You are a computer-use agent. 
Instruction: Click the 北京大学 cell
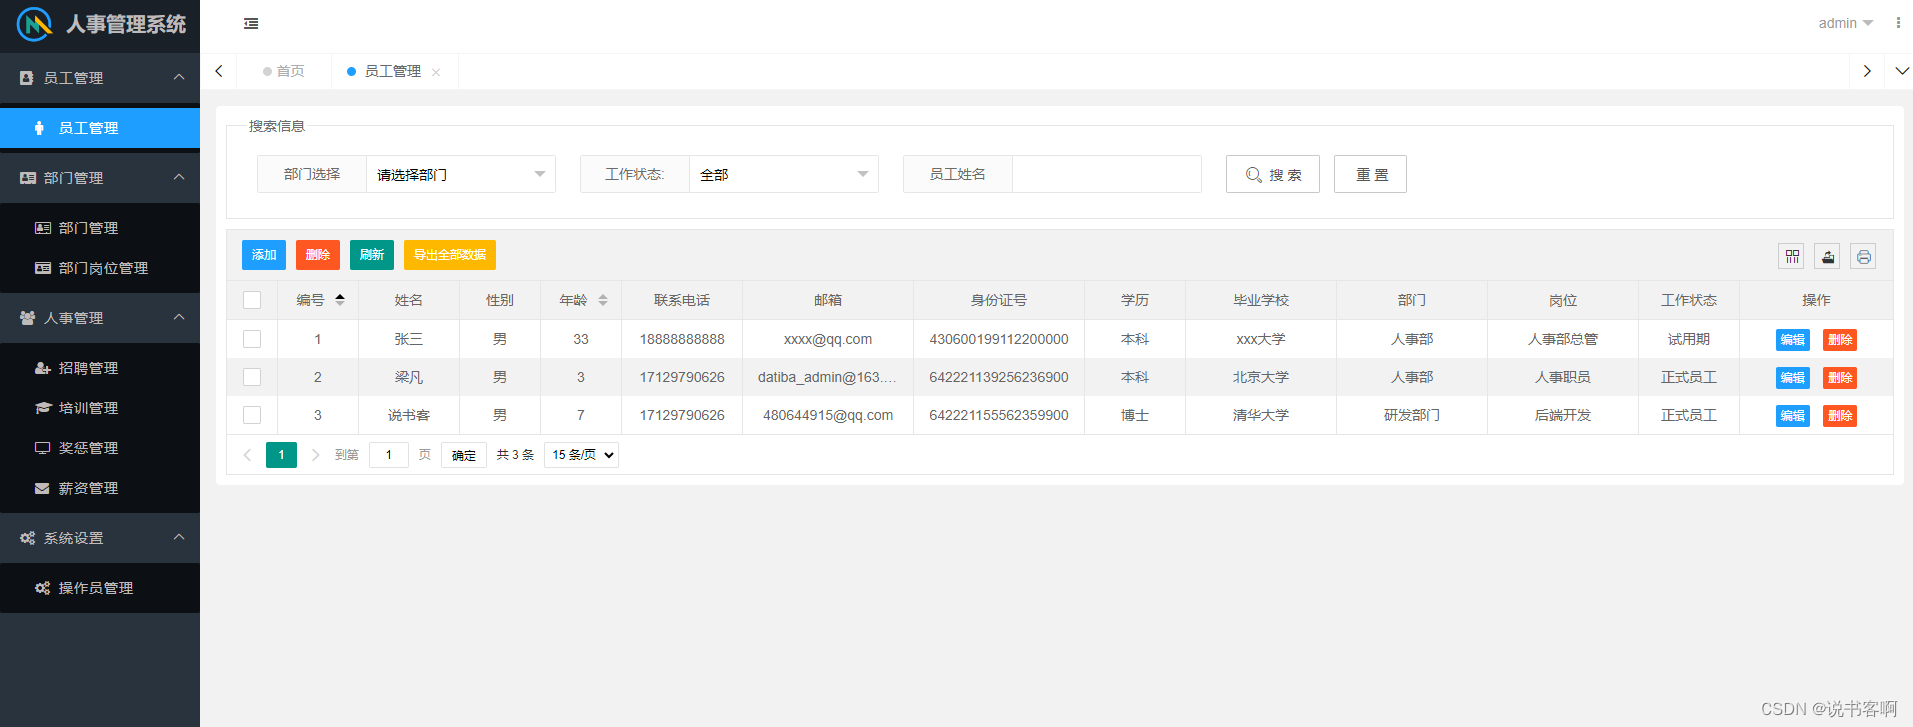click(1260, 377)
